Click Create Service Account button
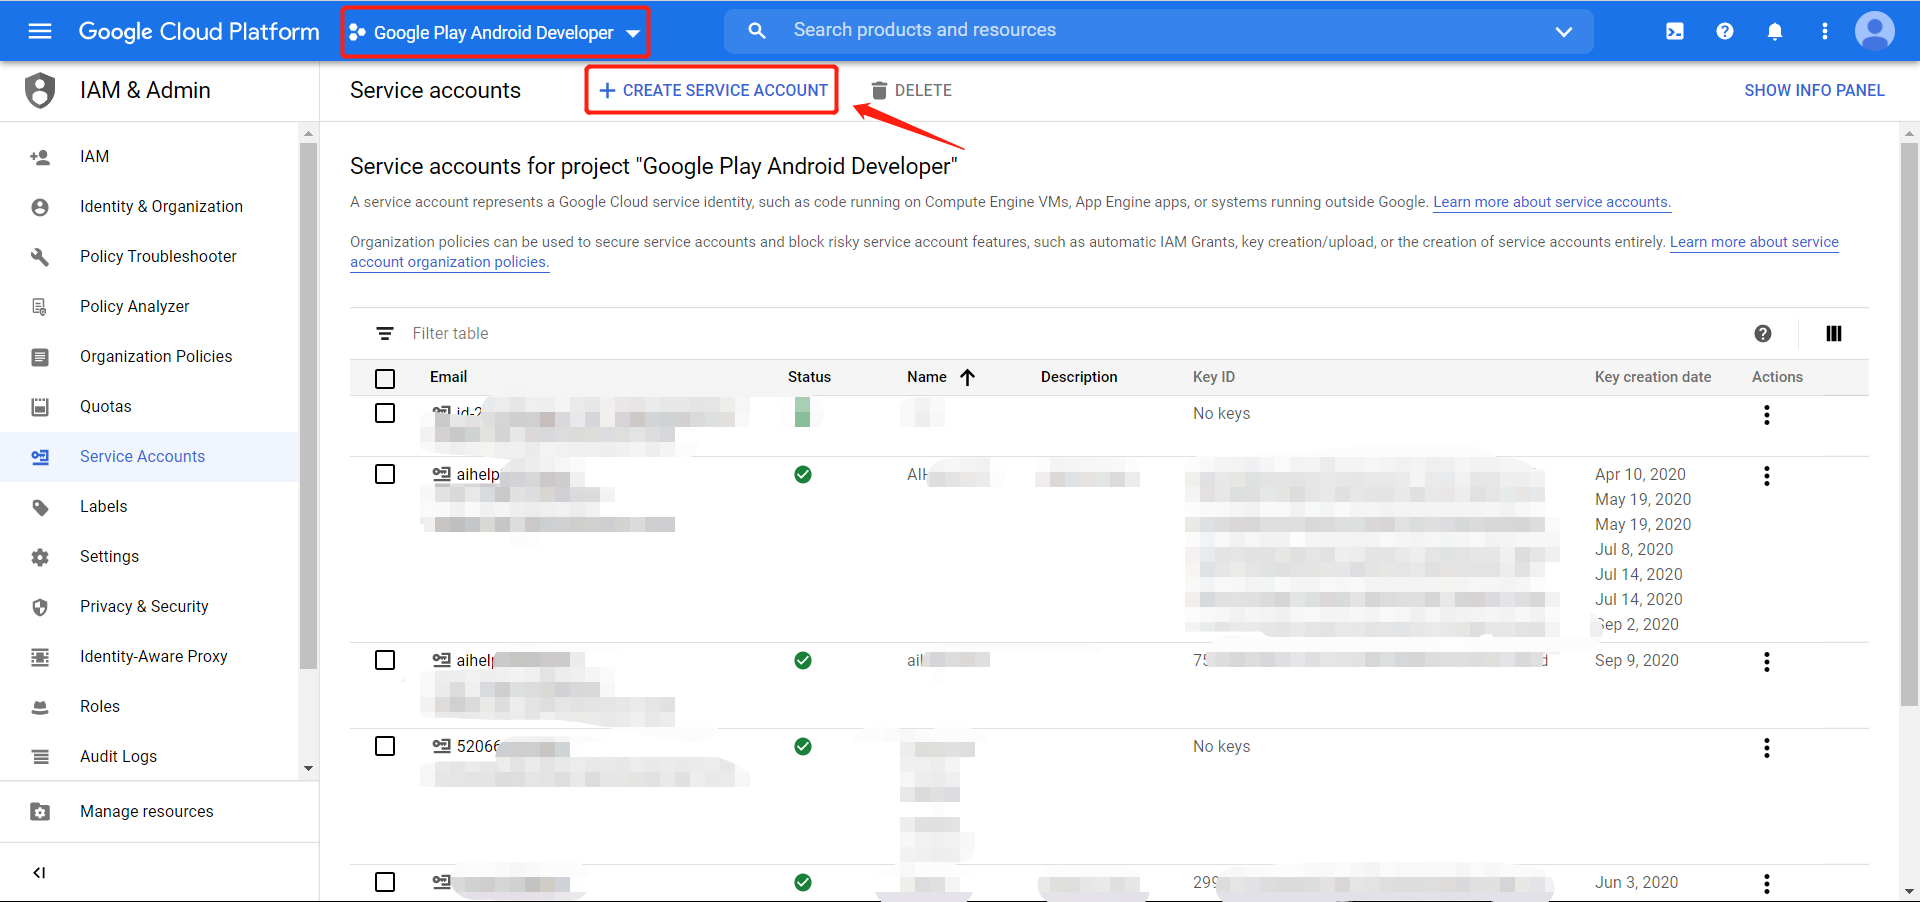 pos(712,90)
